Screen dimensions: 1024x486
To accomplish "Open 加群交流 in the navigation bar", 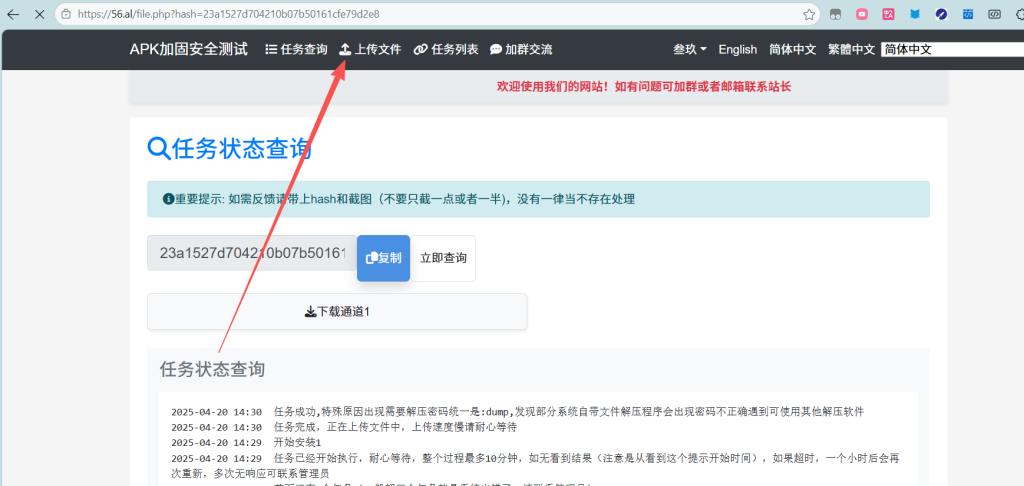I will coord(521,49).
